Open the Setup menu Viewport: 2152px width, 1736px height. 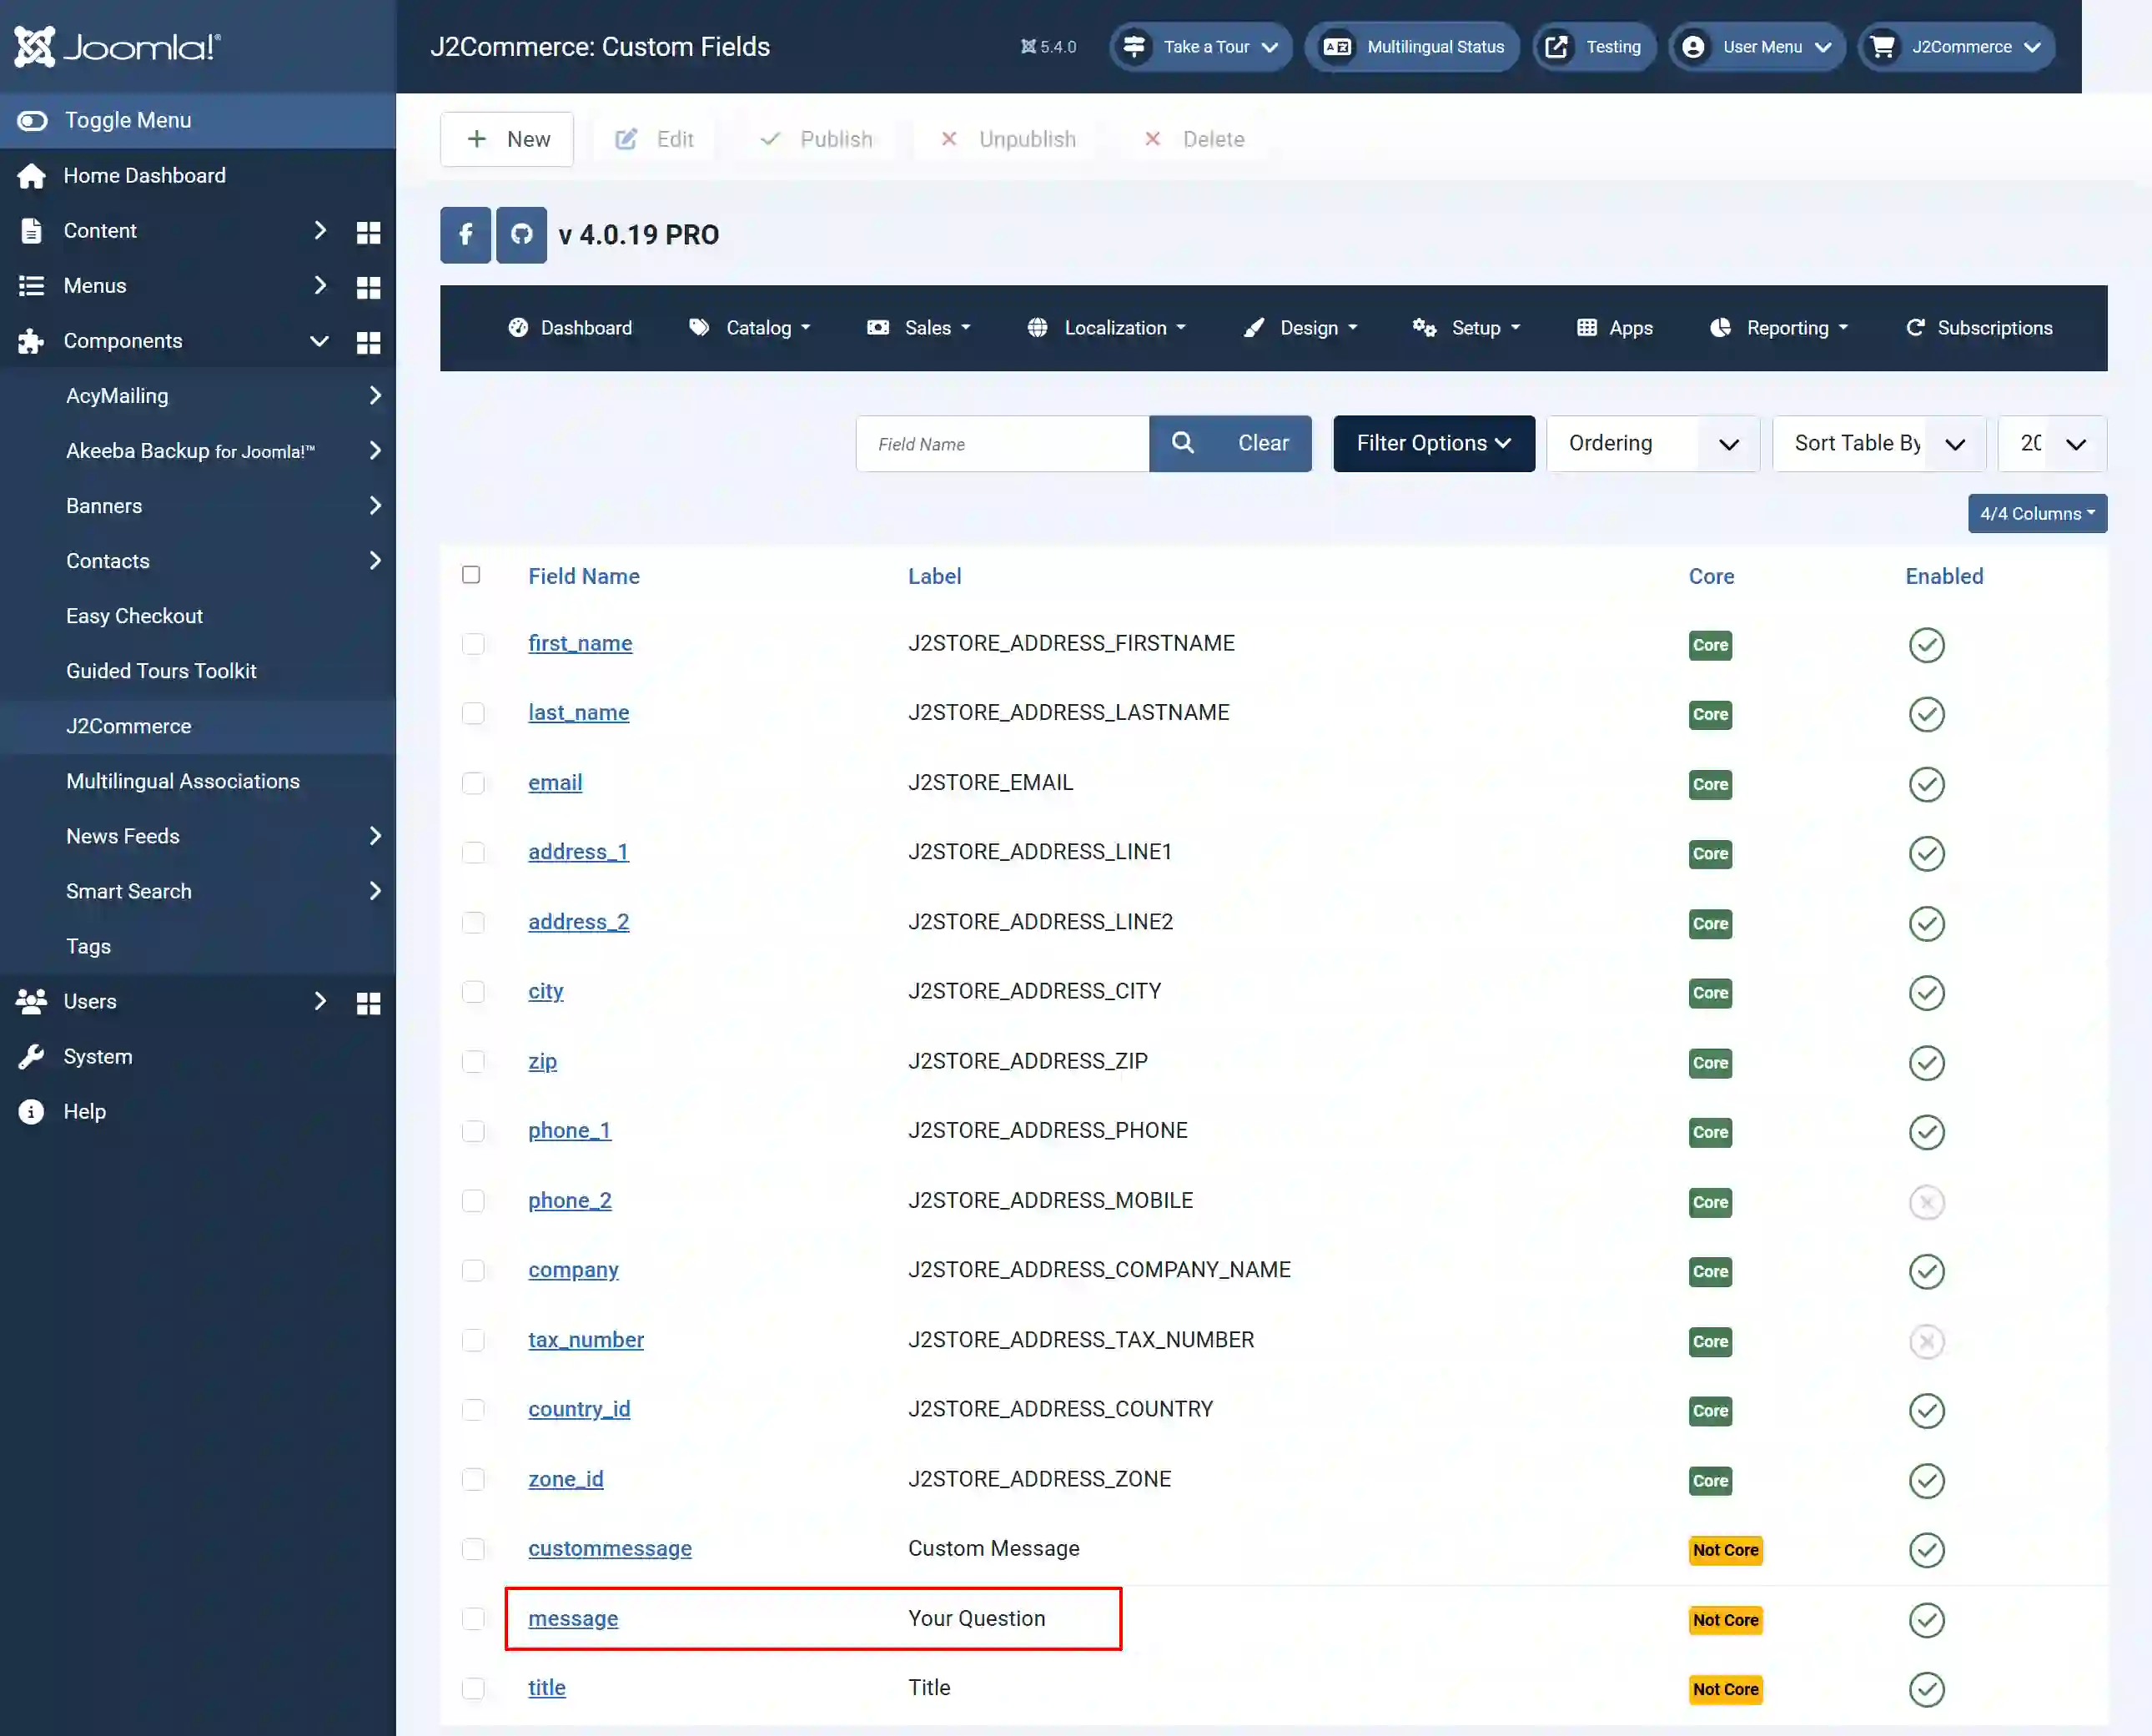1467,328
